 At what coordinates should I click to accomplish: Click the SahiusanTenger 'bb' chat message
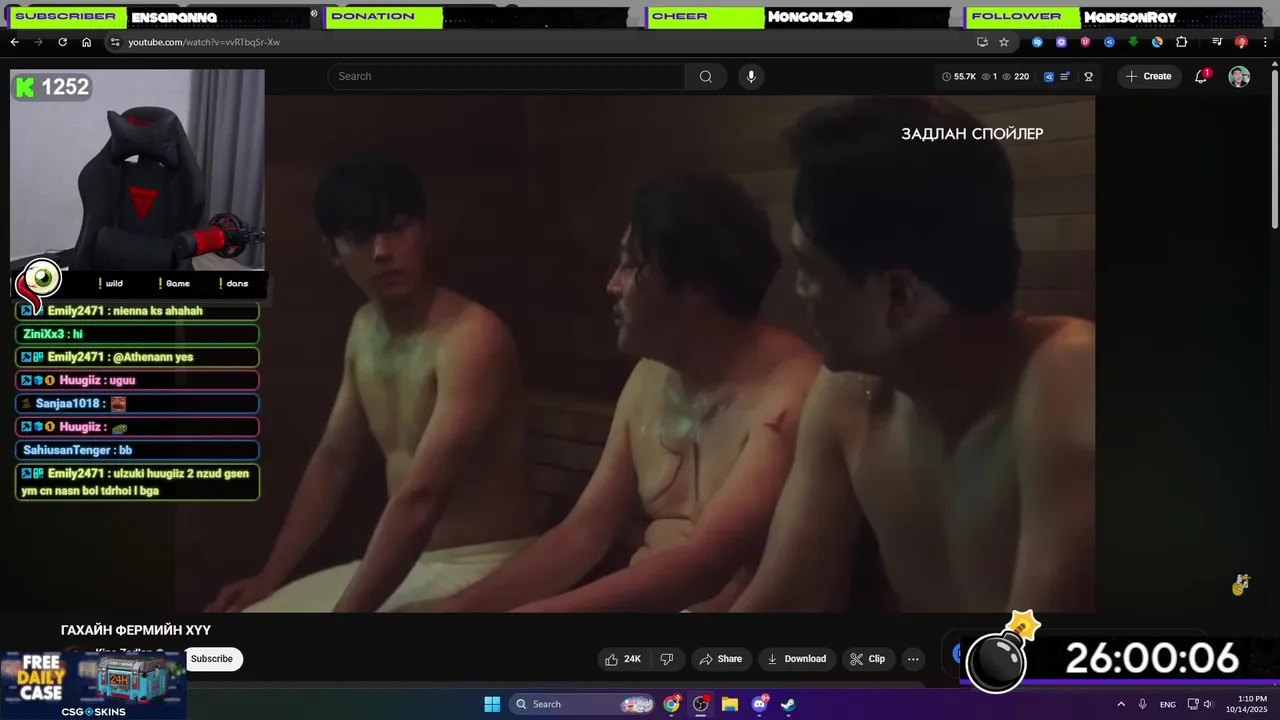[137, 450]
